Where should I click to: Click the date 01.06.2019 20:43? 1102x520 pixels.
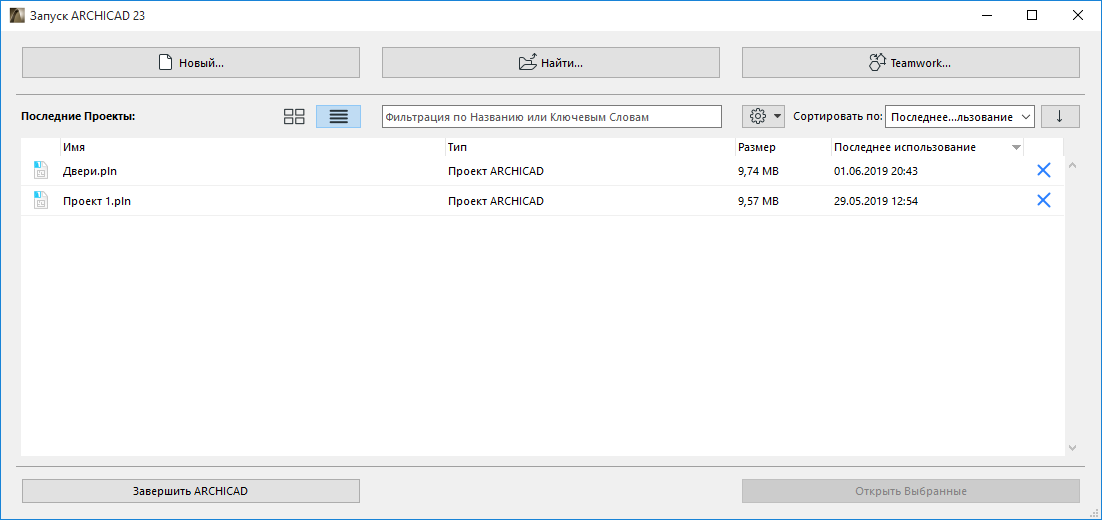(876, 171)
